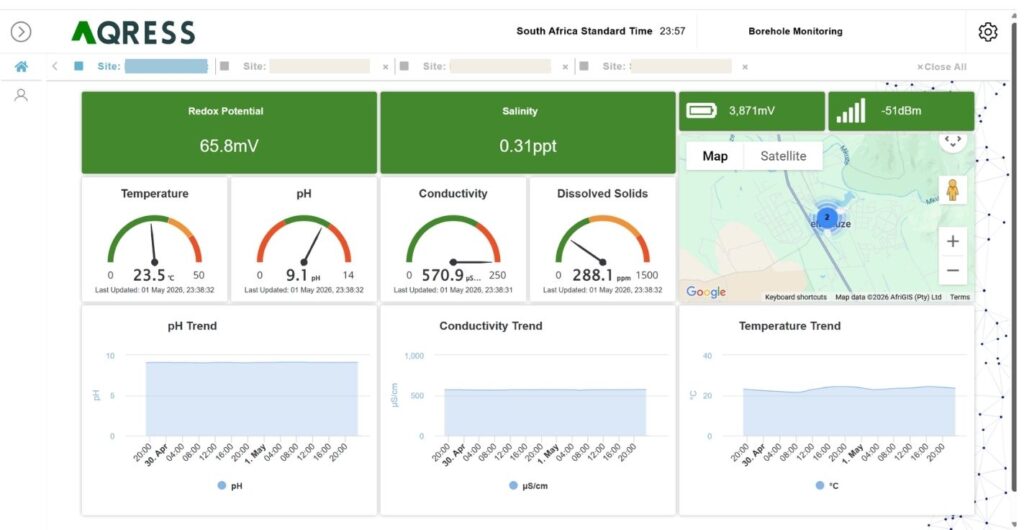Switch map to Map view

pyautogui.click(x=715, y=156)
